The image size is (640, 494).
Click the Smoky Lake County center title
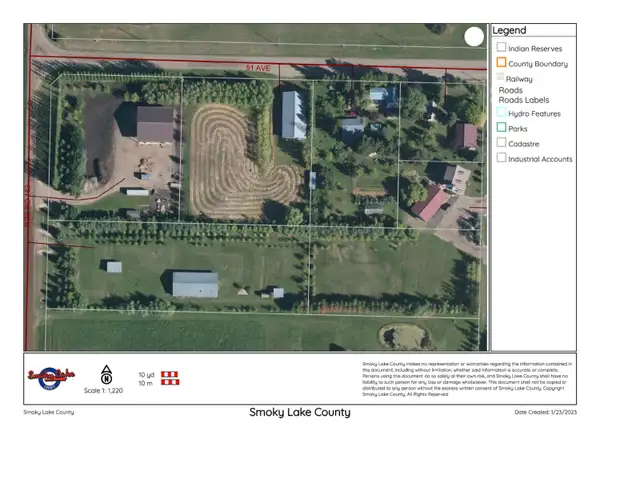point(300,412)
